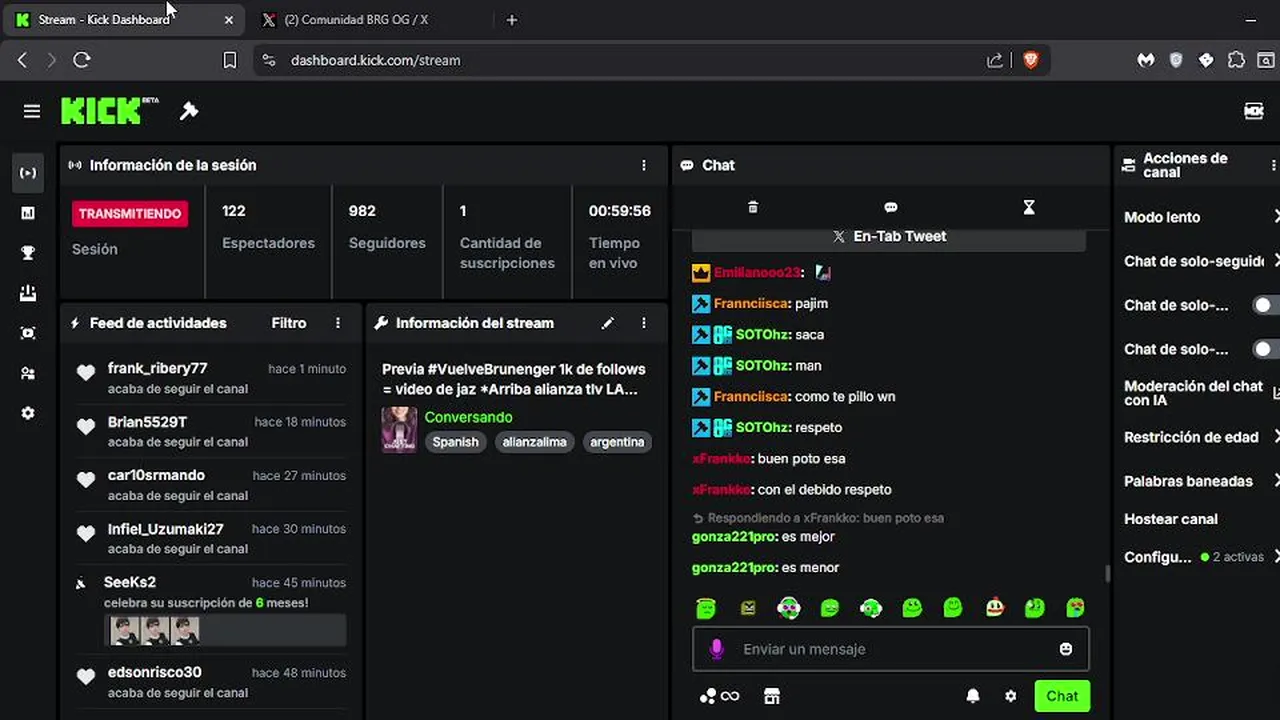Click the Brave Shields lion icon in address bar
Screen dimensions: 1280x720
tap(1031, 60)
